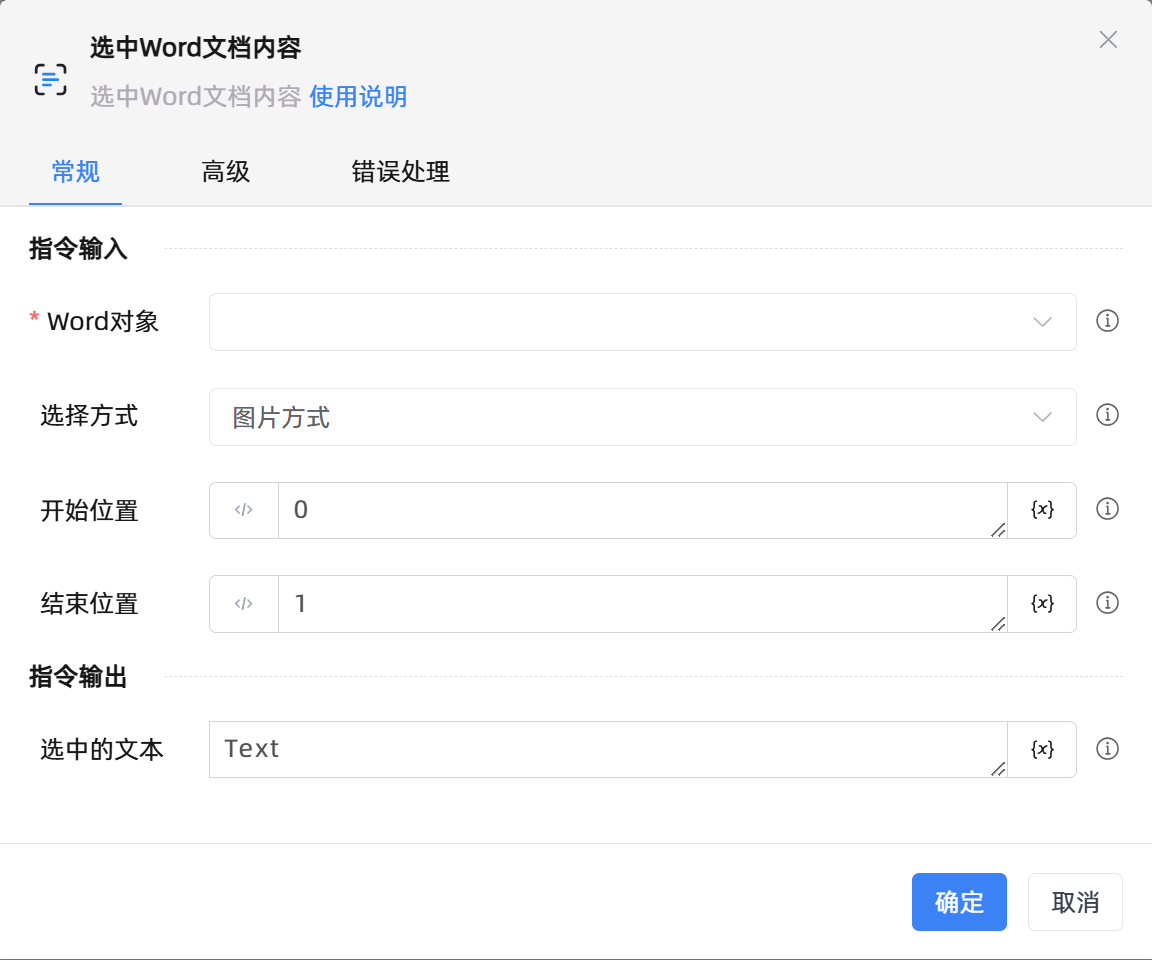Viewport: 1152px width, 960px height.
Task: Close the dialog with the X button
Action: [x=1108, y=40]
